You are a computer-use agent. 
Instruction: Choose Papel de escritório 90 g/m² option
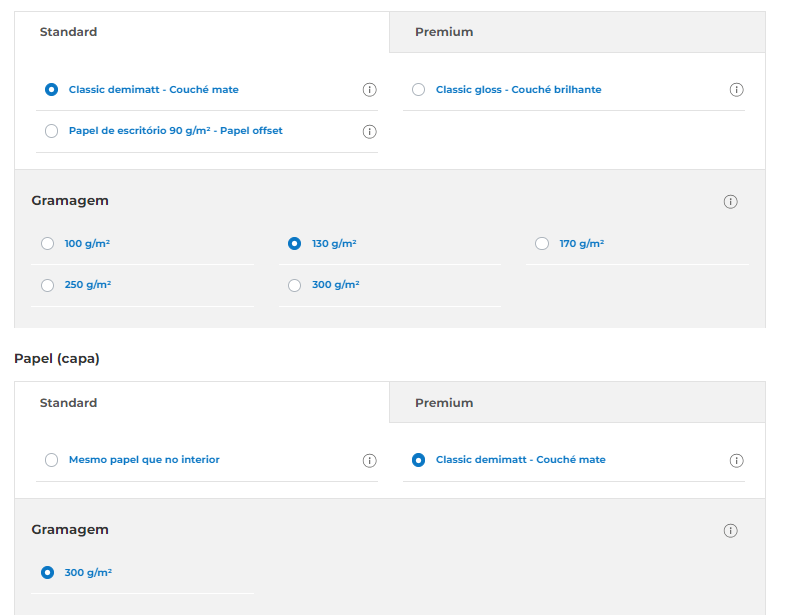pyautogui.click(x=52, y=131)
